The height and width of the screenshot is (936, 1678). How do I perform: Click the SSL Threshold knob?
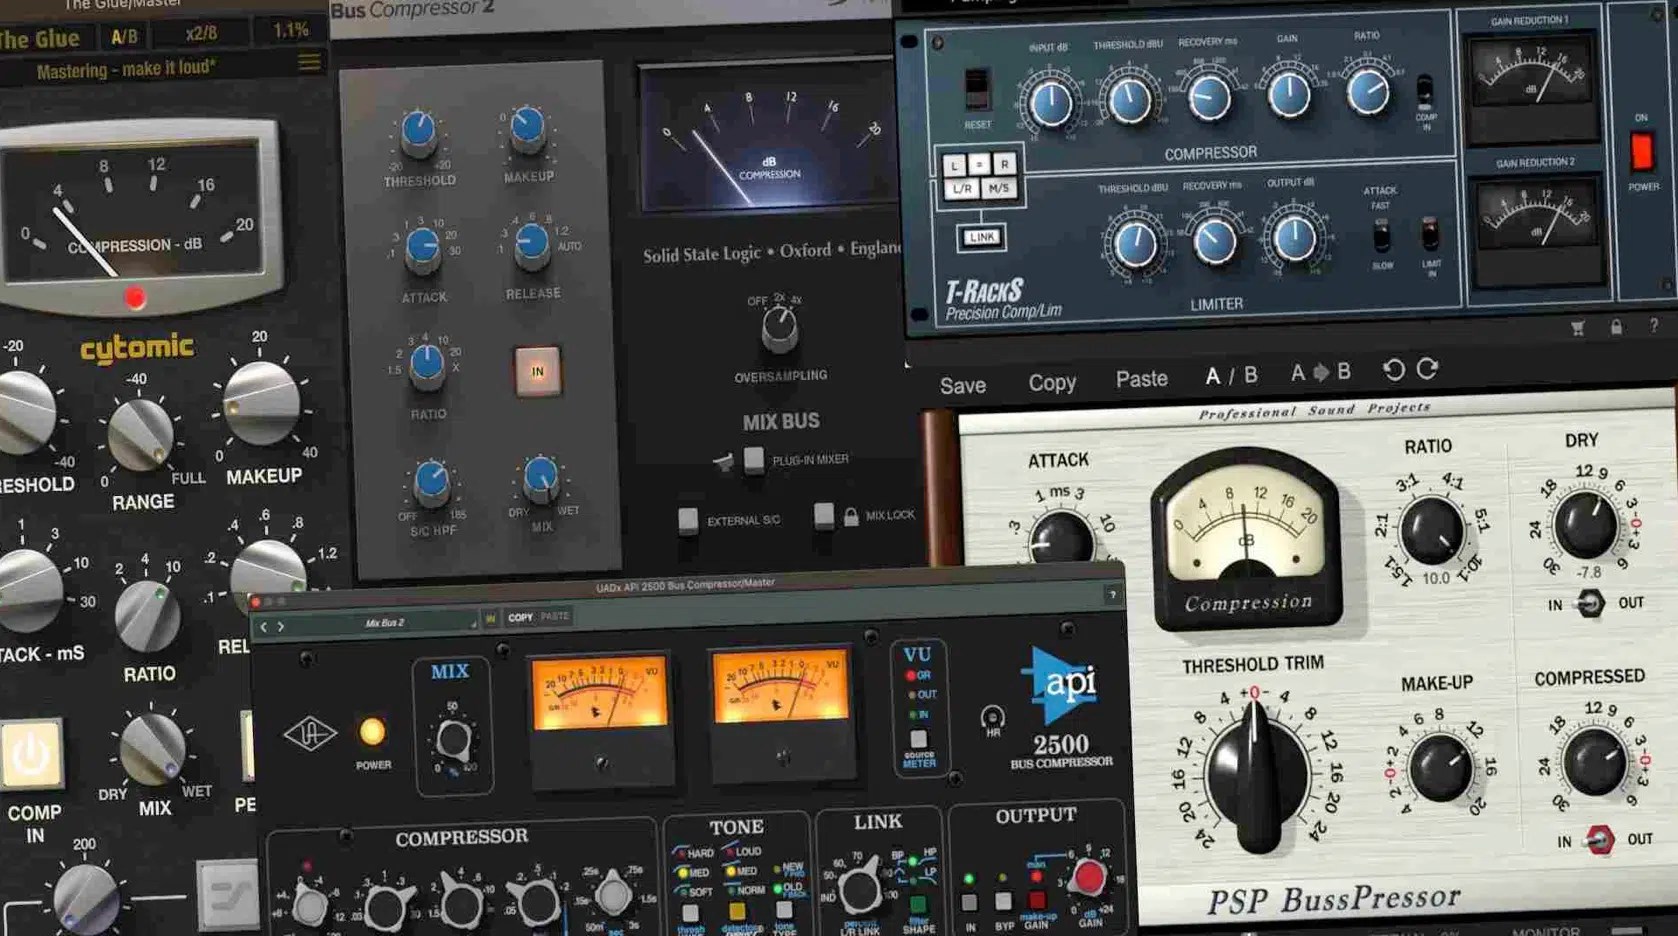pos(418,131)
